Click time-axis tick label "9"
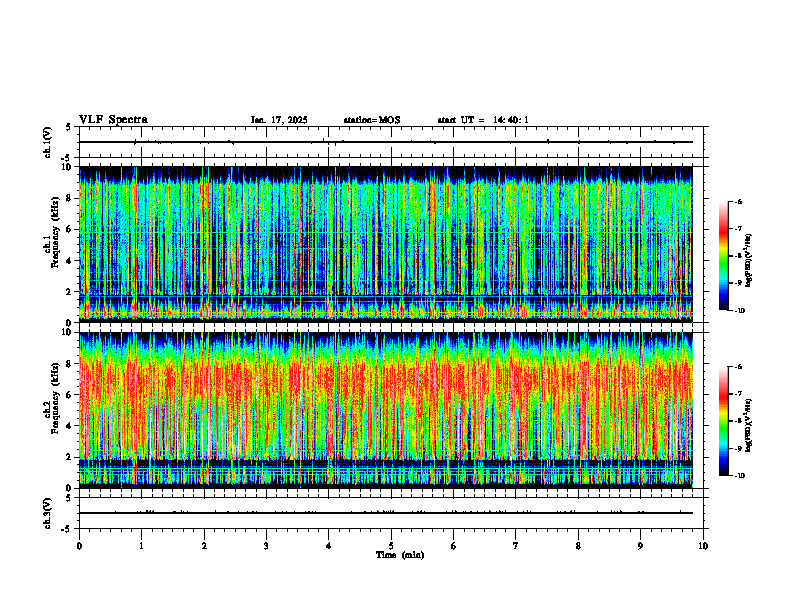Screen dimensions: 792x612 pyautogui.click(x=640, y=546)
